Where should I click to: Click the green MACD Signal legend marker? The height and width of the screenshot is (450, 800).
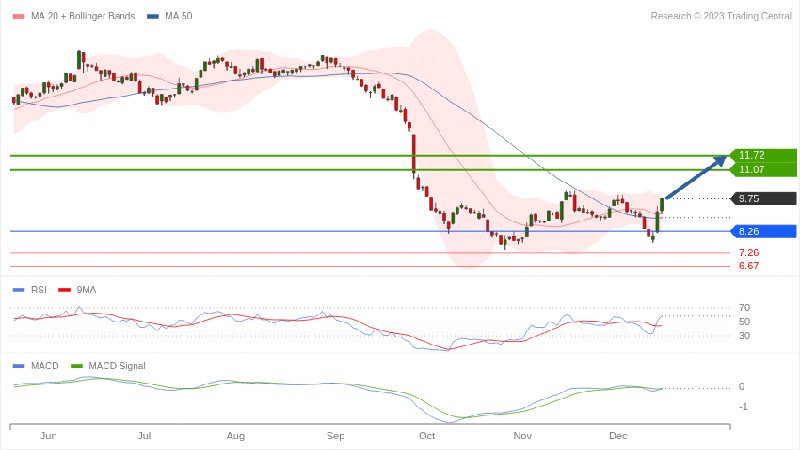[x=79, y=366]
